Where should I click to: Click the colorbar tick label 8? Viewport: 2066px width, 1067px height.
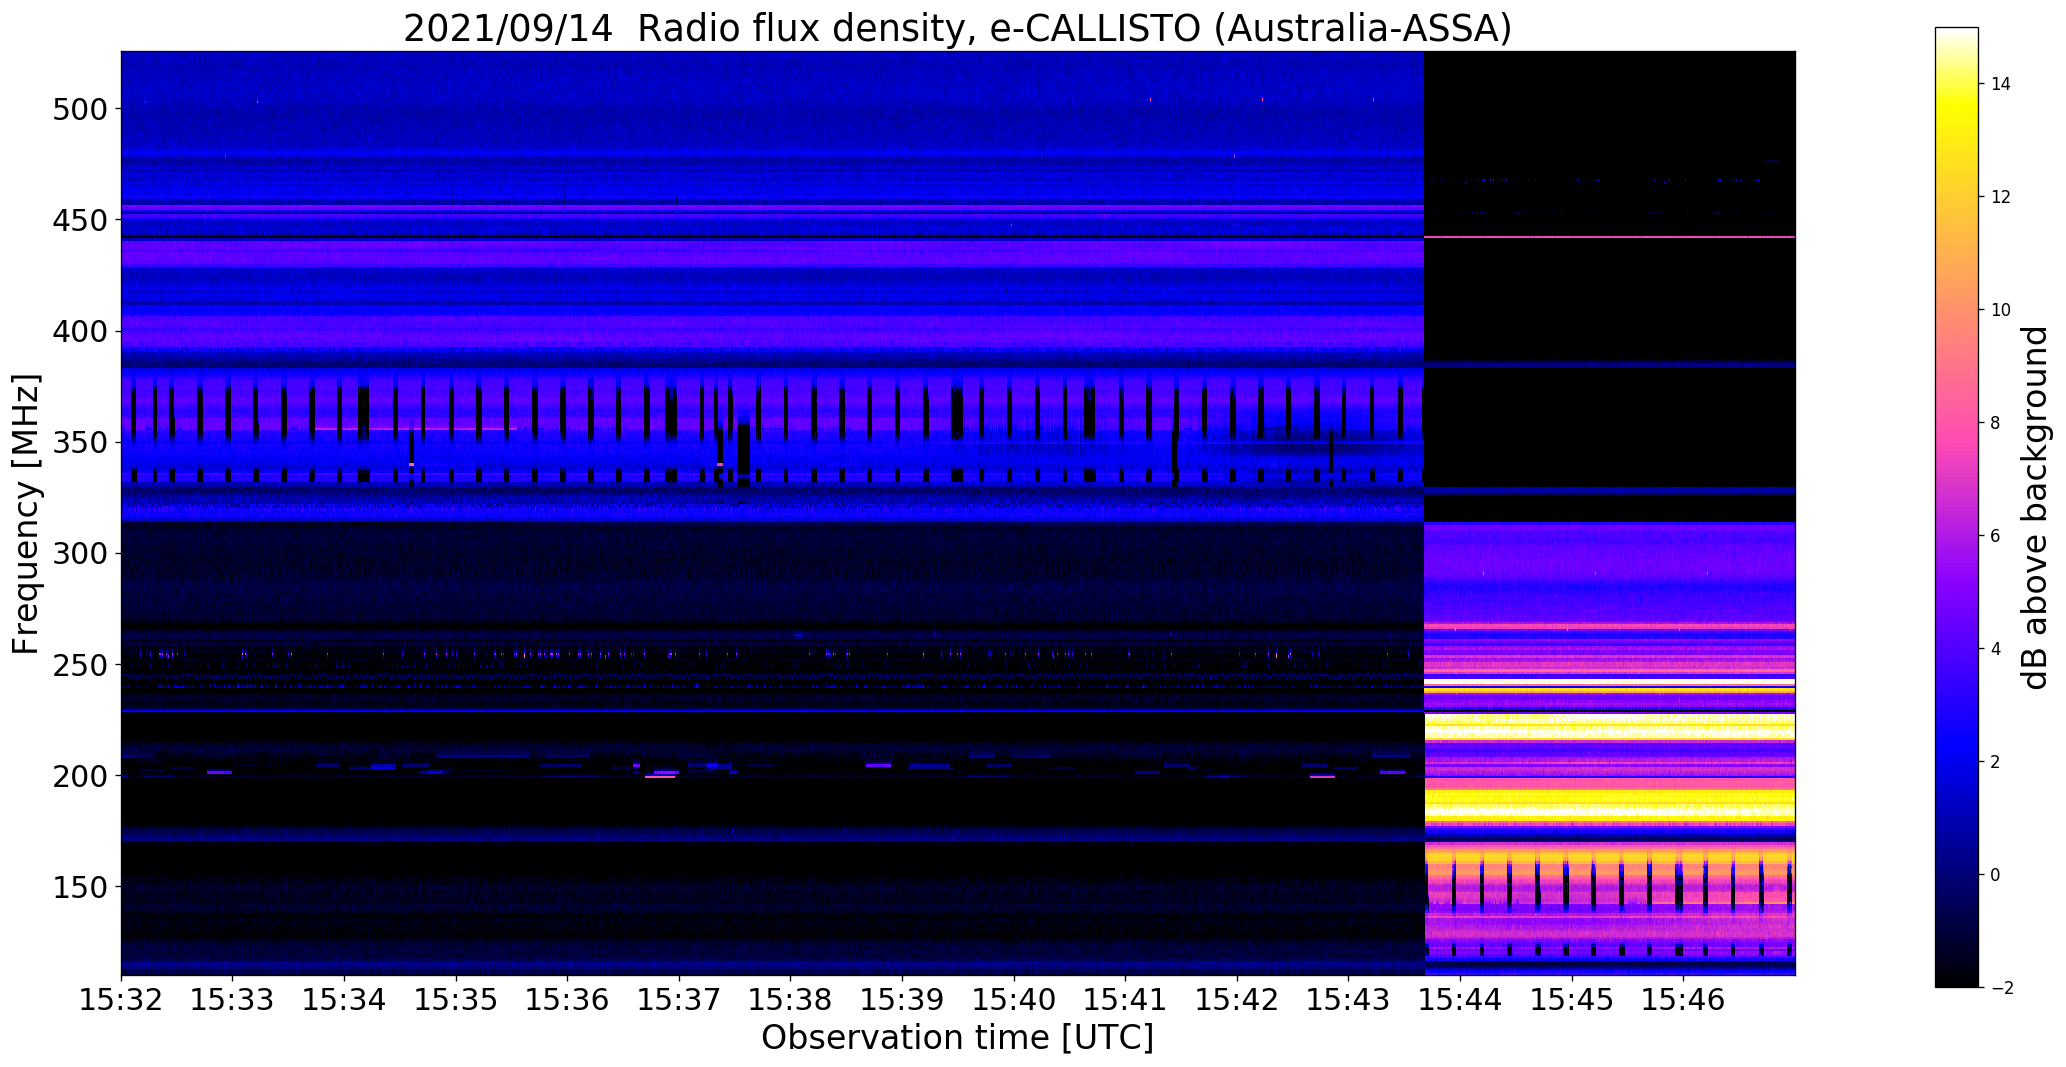(1996, 423)
